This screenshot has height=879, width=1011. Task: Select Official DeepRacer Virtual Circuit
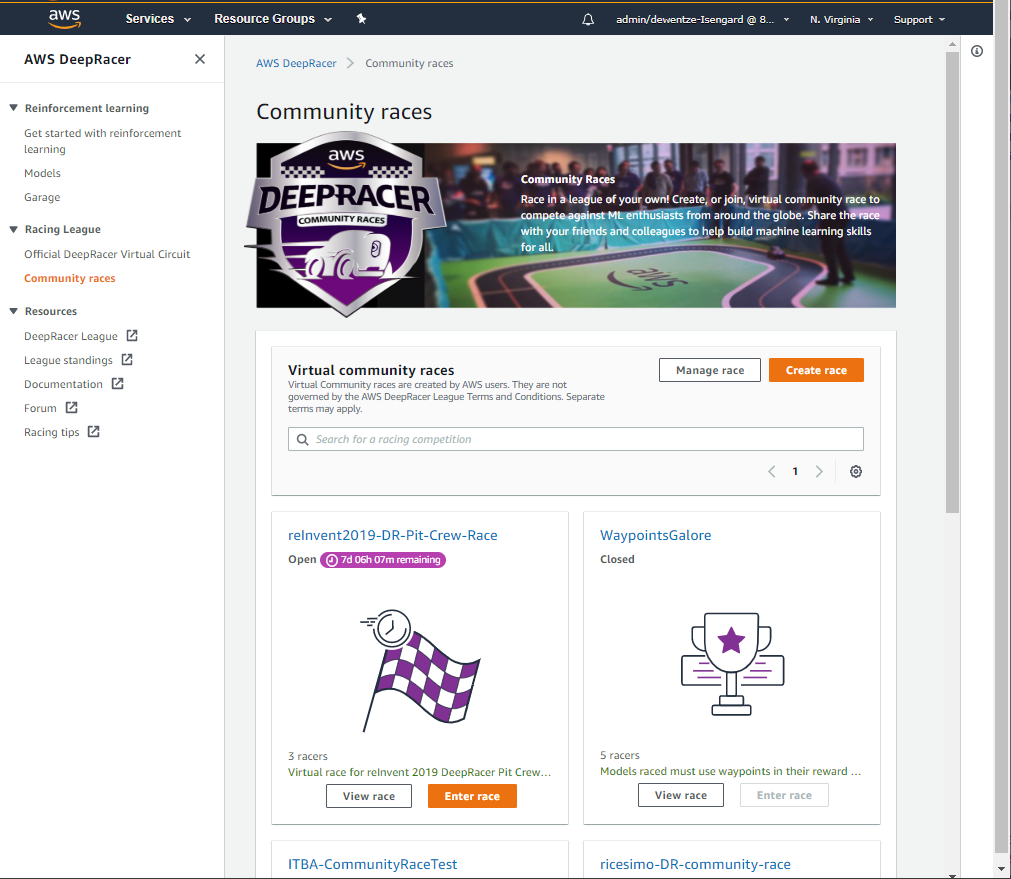pyautogui.click(x=107, y=254)
